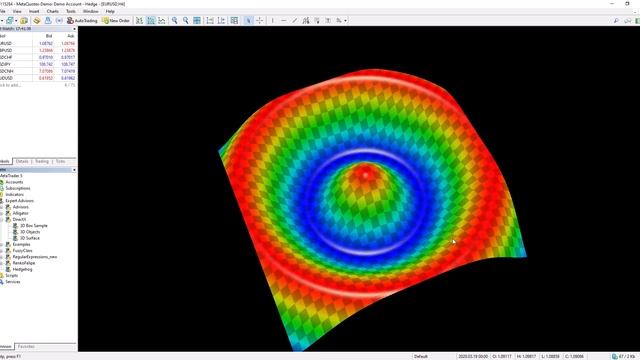Image resolution: width=640 pixels, height=360 pixels.
Task: Switch to Favorites tab in Navigator
Action: pos(26,347)
